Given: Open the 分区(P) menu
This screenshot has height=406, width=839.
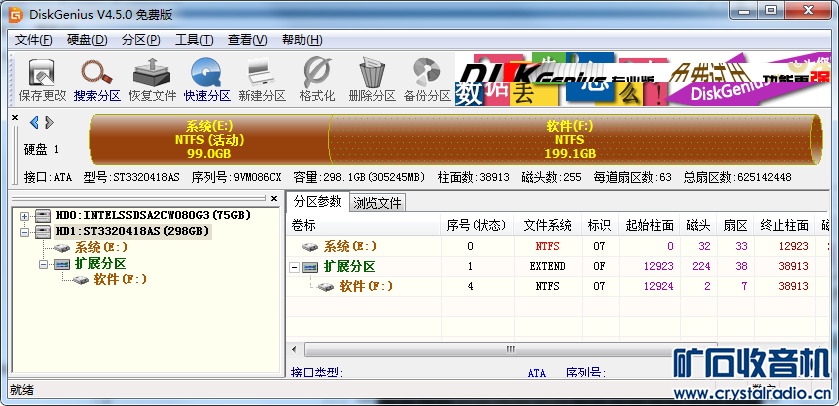Looking at the screenshot, I should (x=141, y=40).
